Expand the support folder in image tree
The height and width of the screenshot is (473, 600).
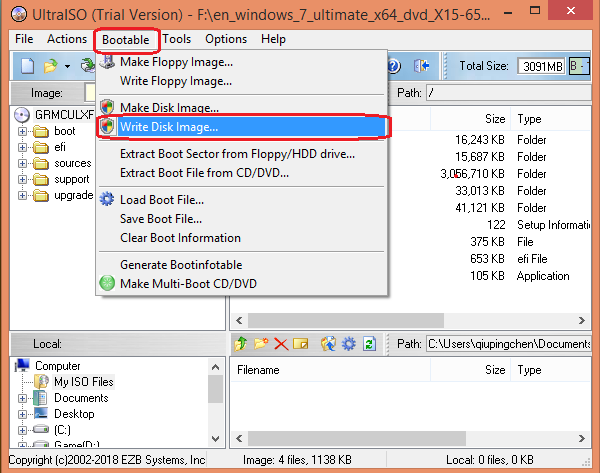point(22,179)
